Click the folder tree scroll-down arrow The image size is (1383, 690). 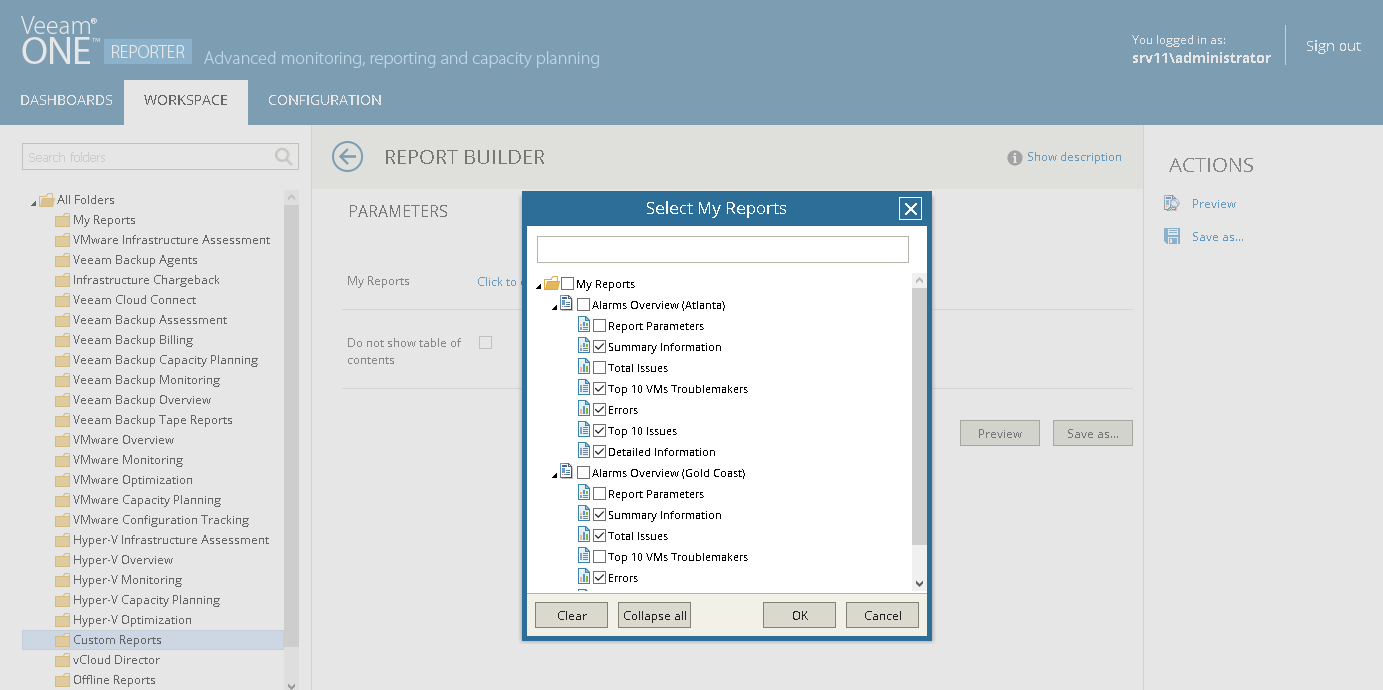click(x=291, y=684)
